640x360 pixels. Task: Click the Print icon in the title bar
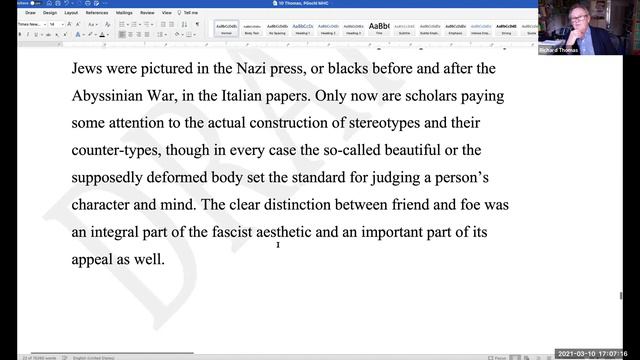[87, 3]
